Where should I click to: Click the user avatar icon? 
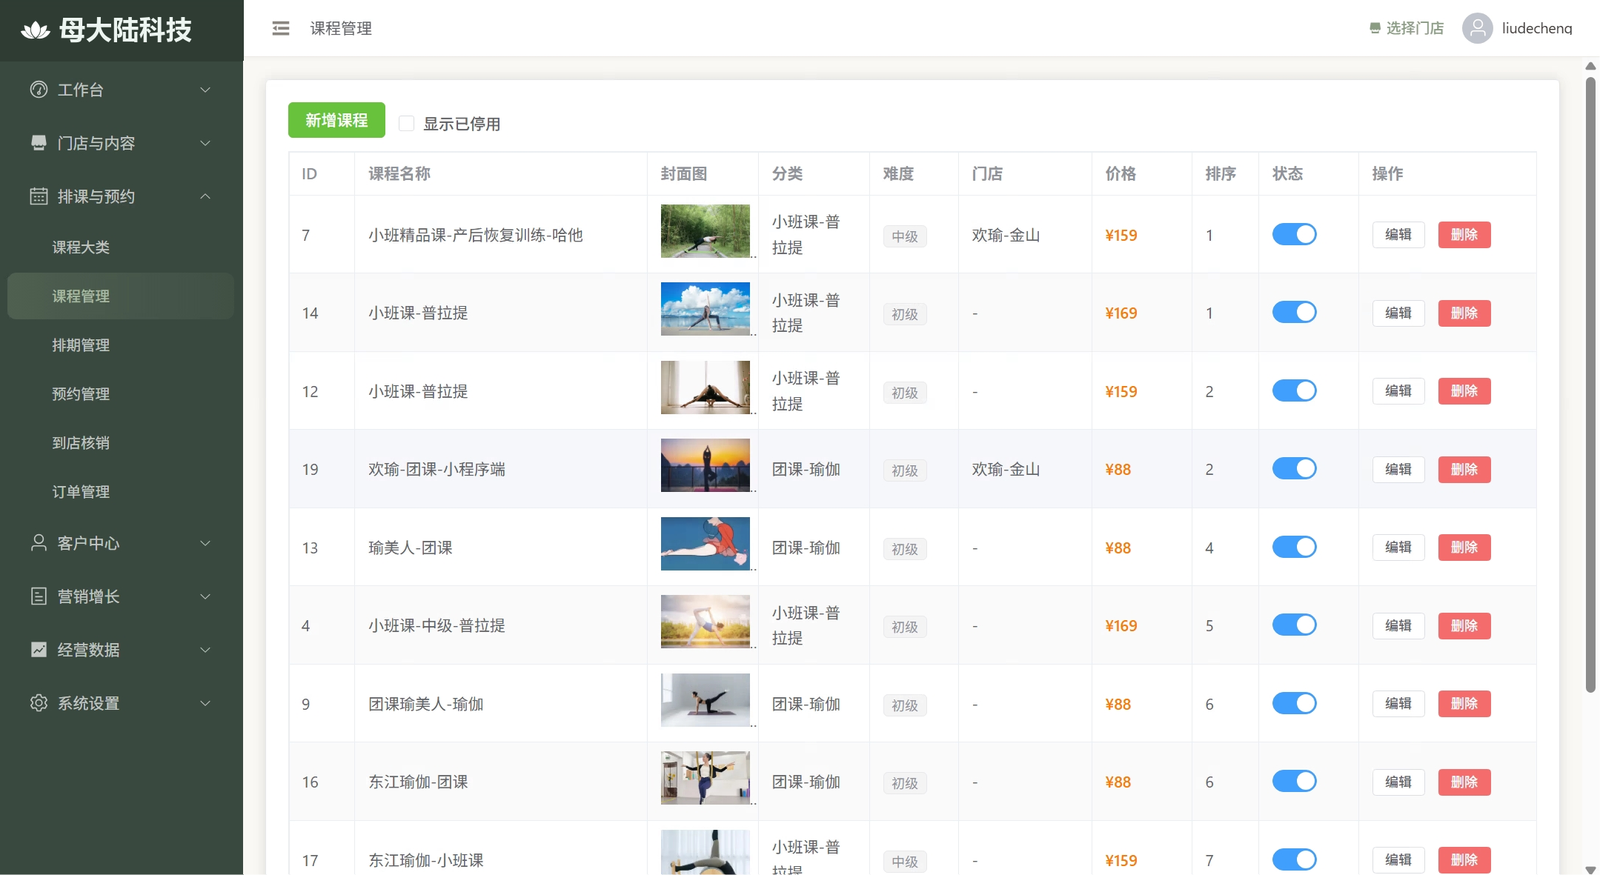point(1477,28)
